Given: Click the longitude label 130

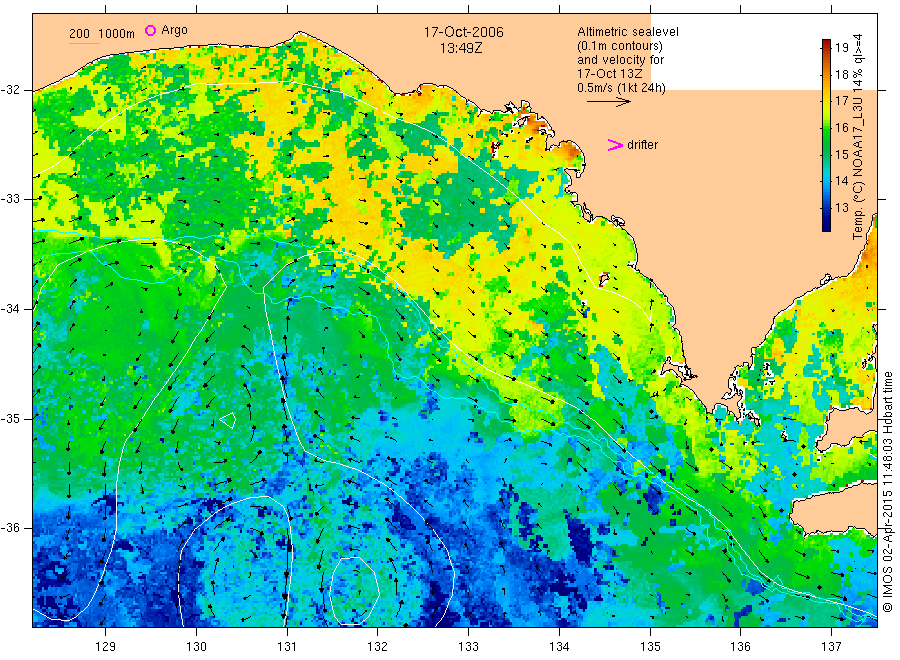Looking at the screenshot, I should pos(196,647).
